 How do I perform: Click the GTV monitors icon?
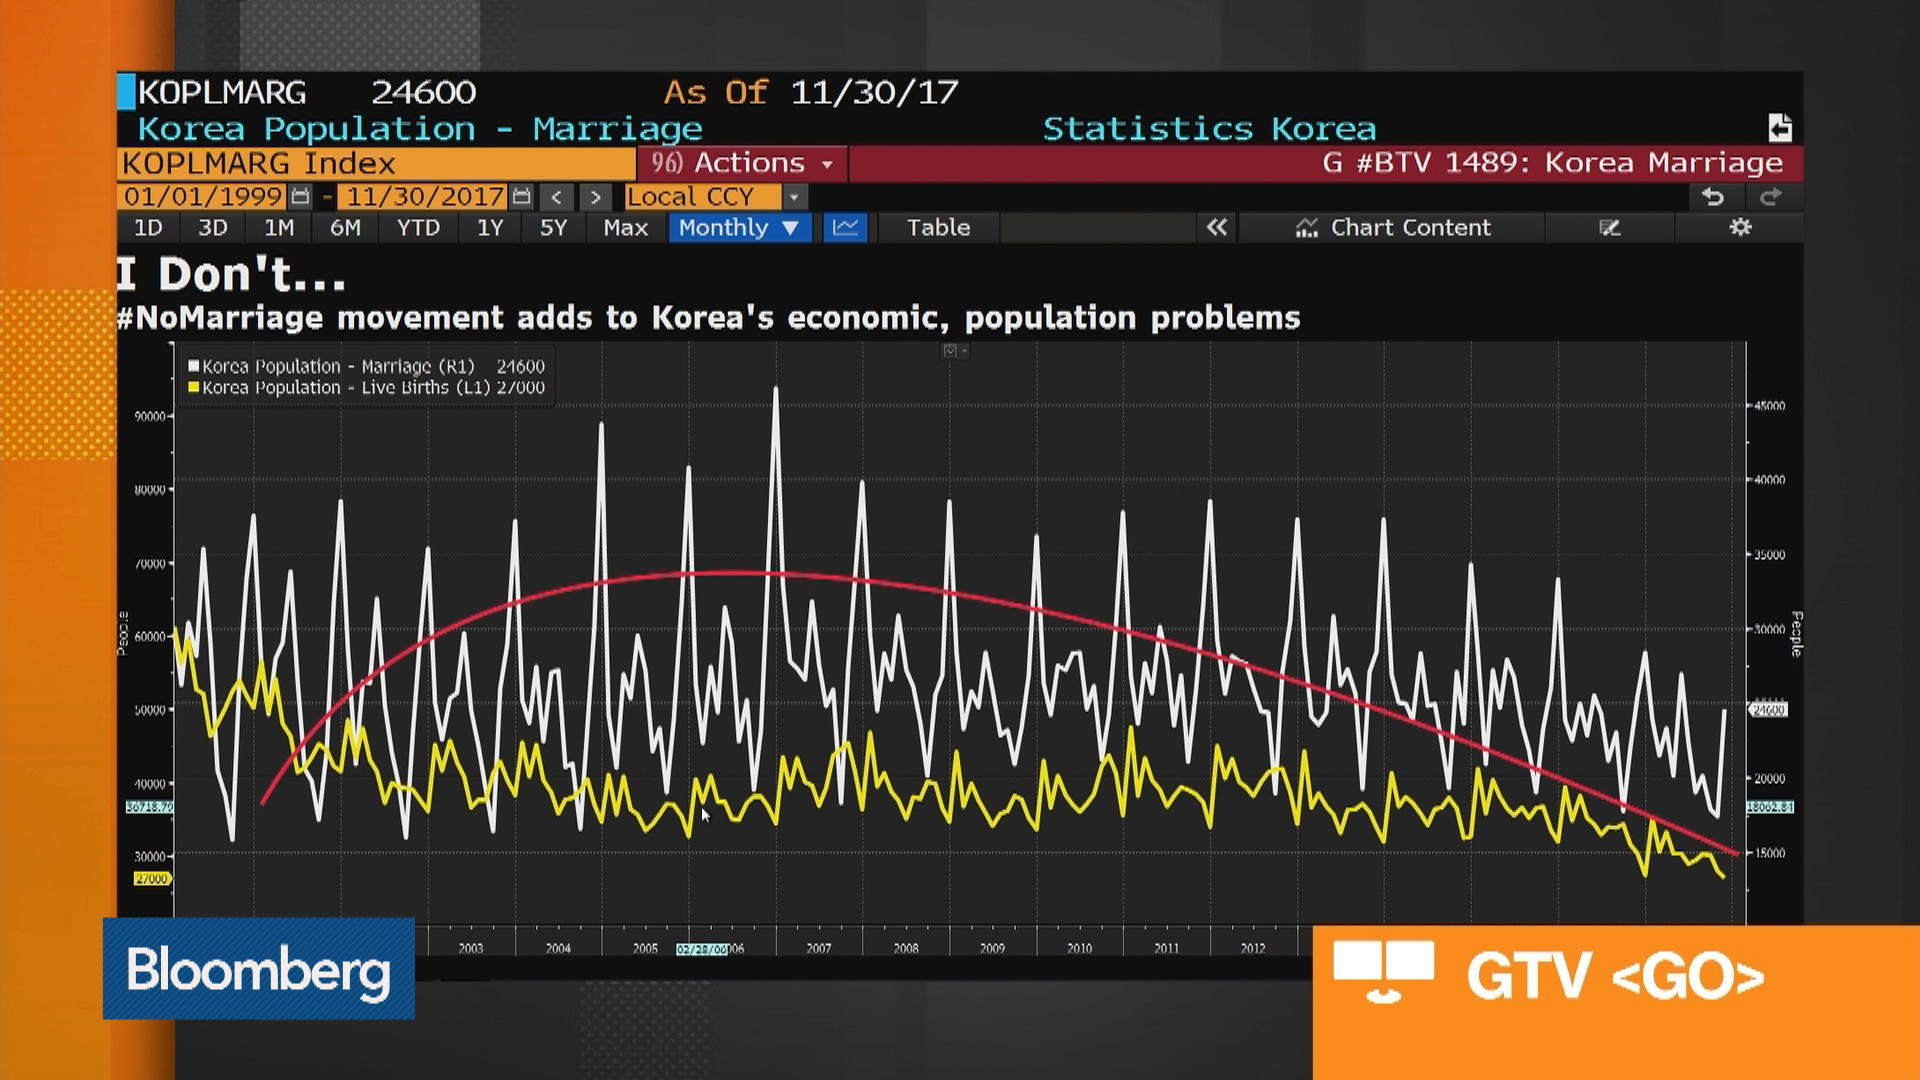click(x=1383, y=970)
